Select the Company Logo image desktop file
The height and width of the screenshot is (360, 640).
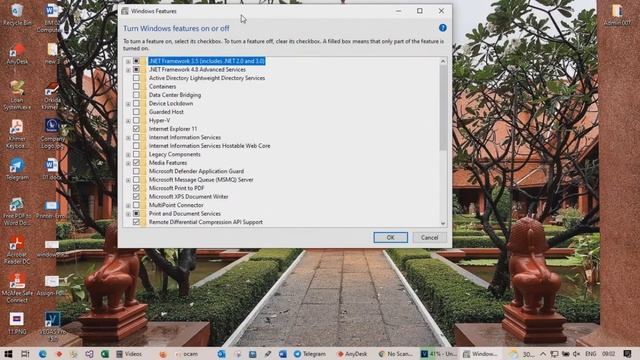click(x=52, y=134)
